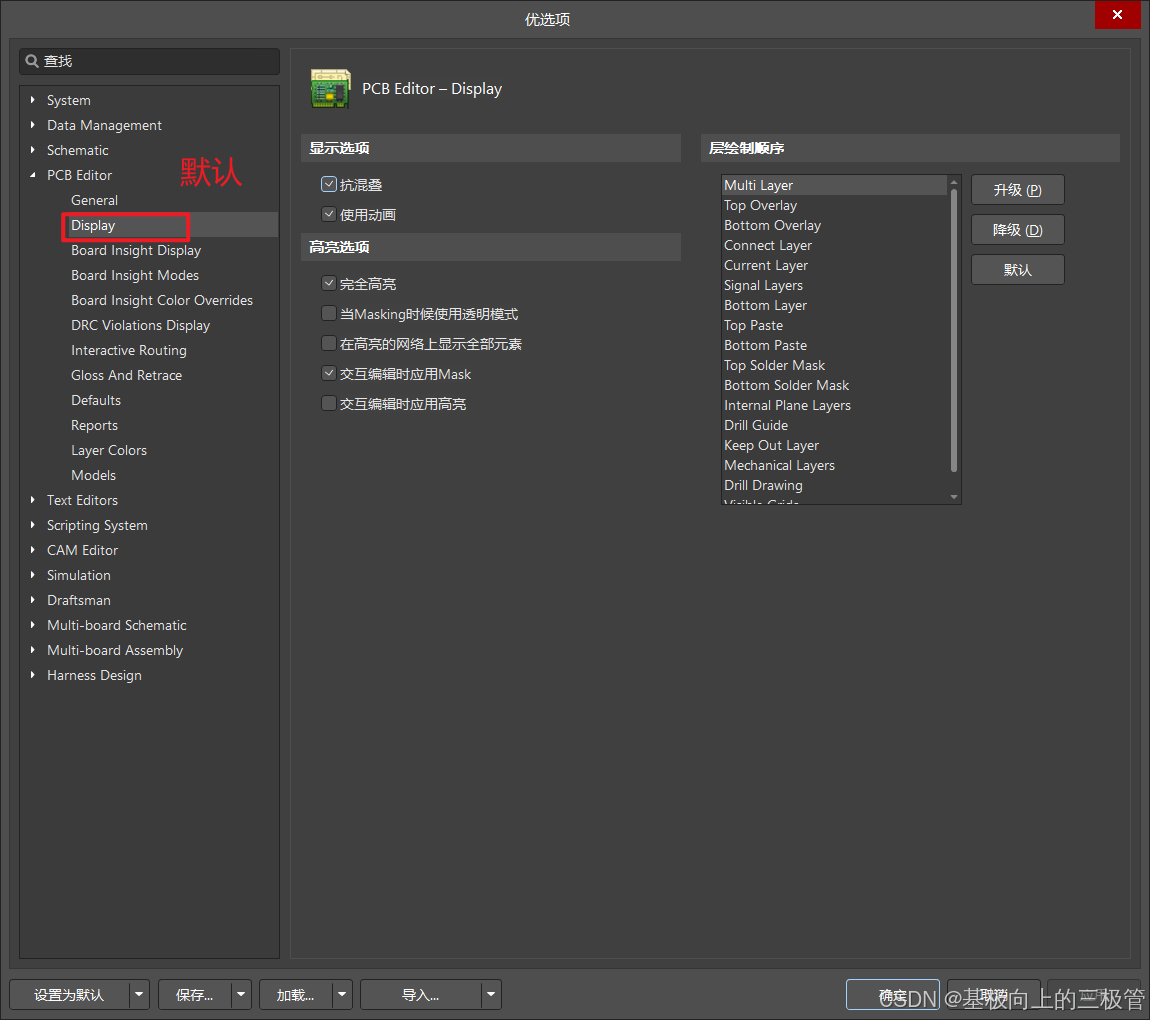Open DRC Violations Display page

click(140, 325)
